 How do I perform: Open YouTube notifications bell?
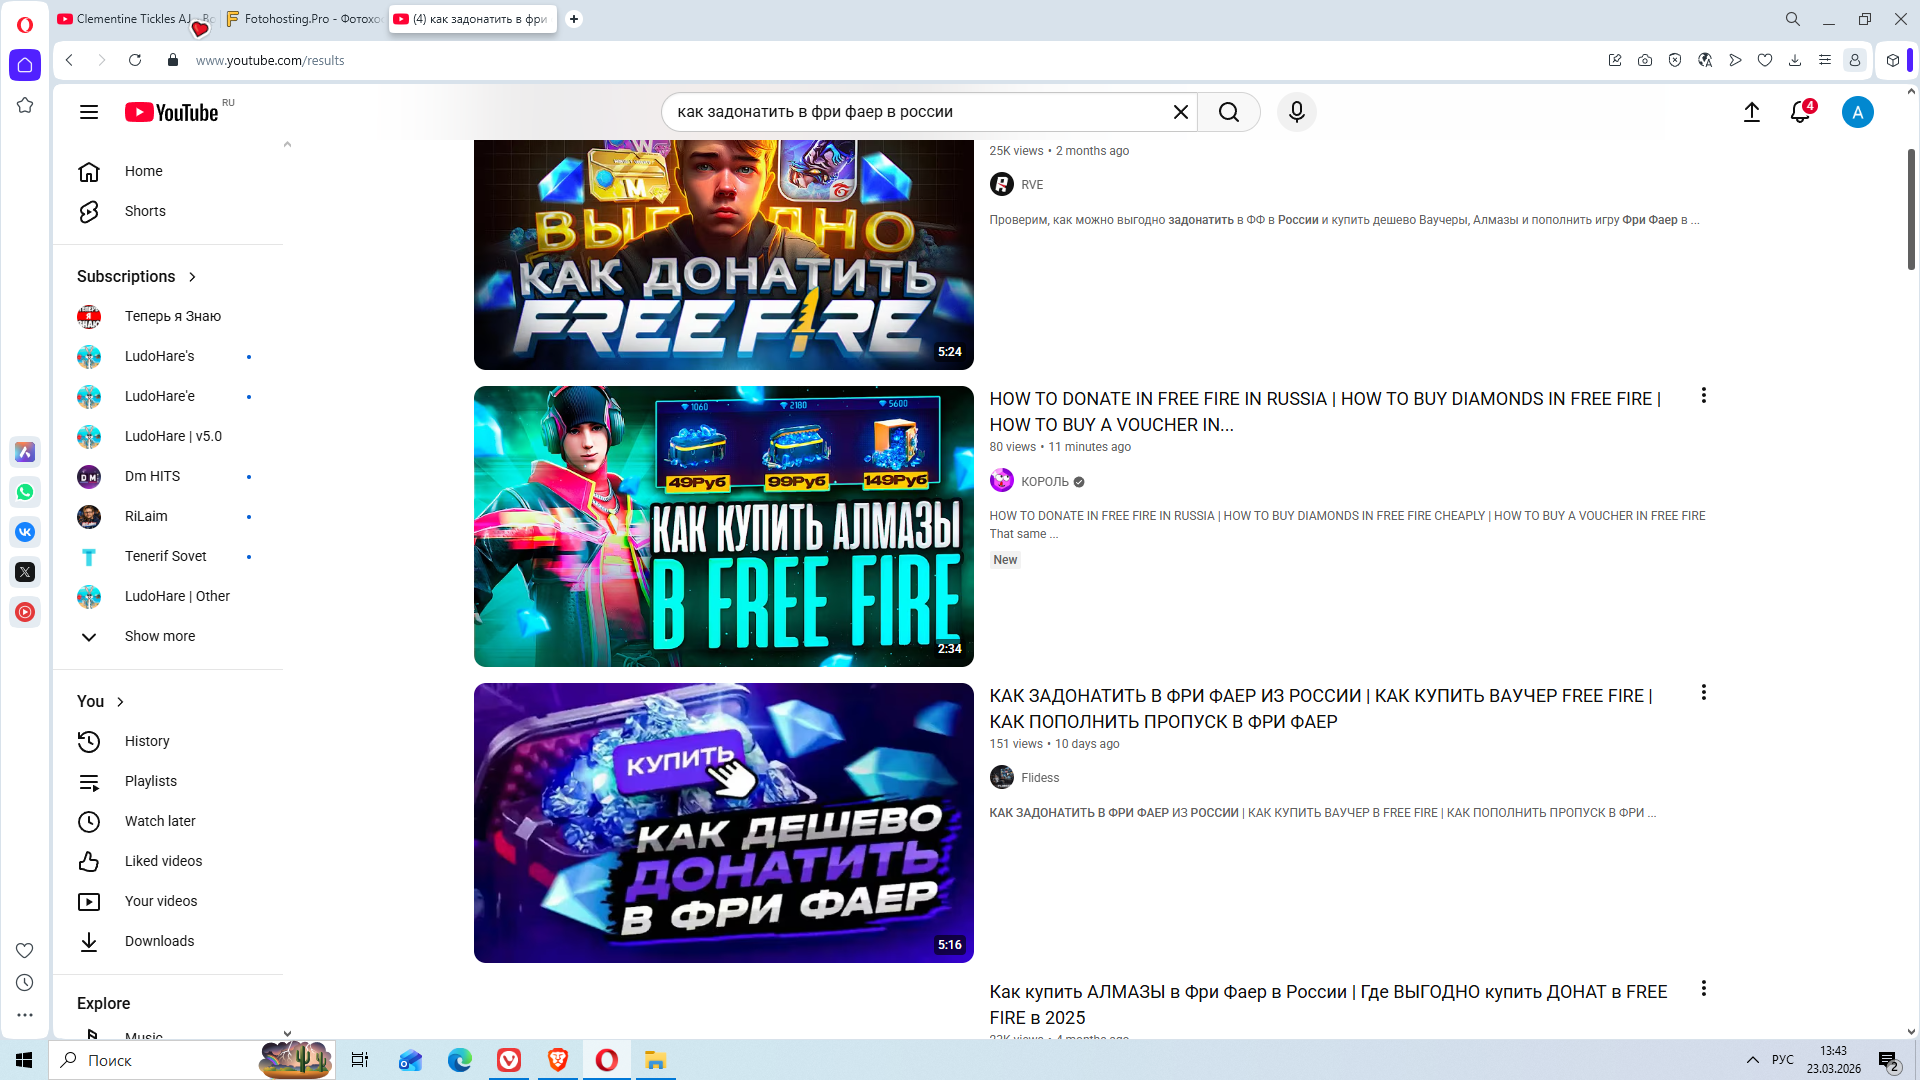[x=1800, y=112]
